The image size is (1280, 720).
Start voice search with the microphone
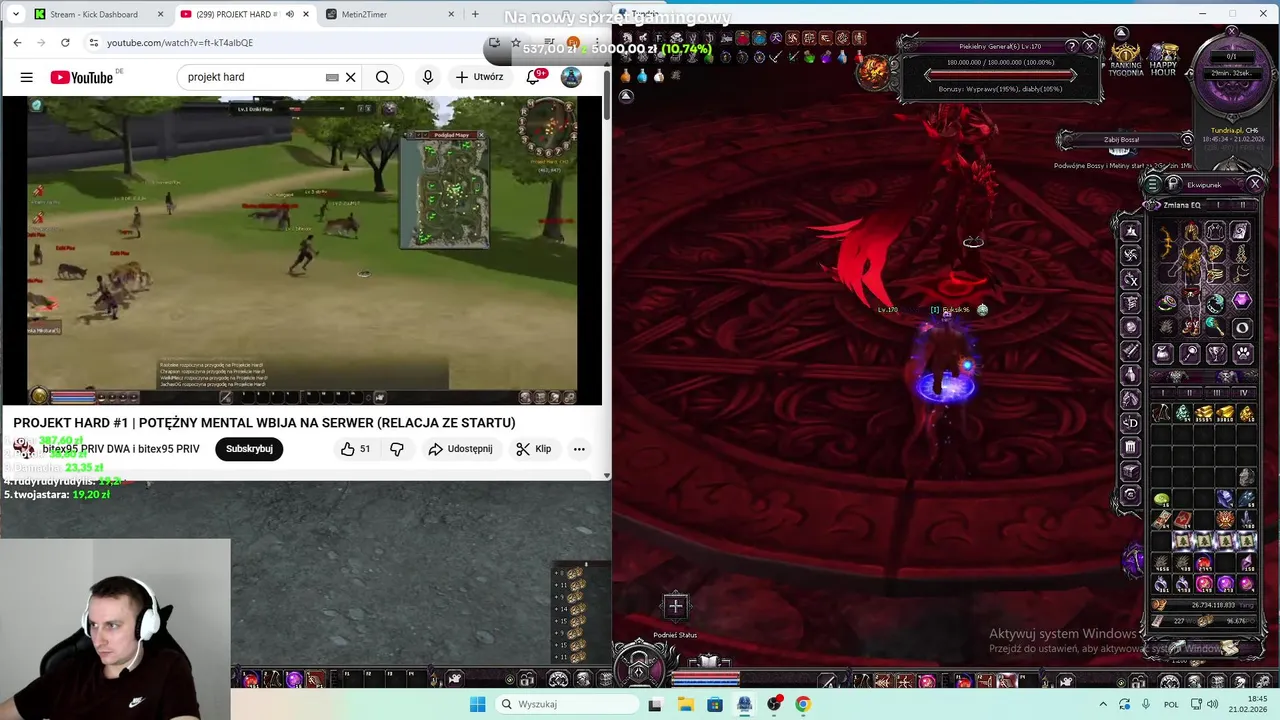pos(428,77)
